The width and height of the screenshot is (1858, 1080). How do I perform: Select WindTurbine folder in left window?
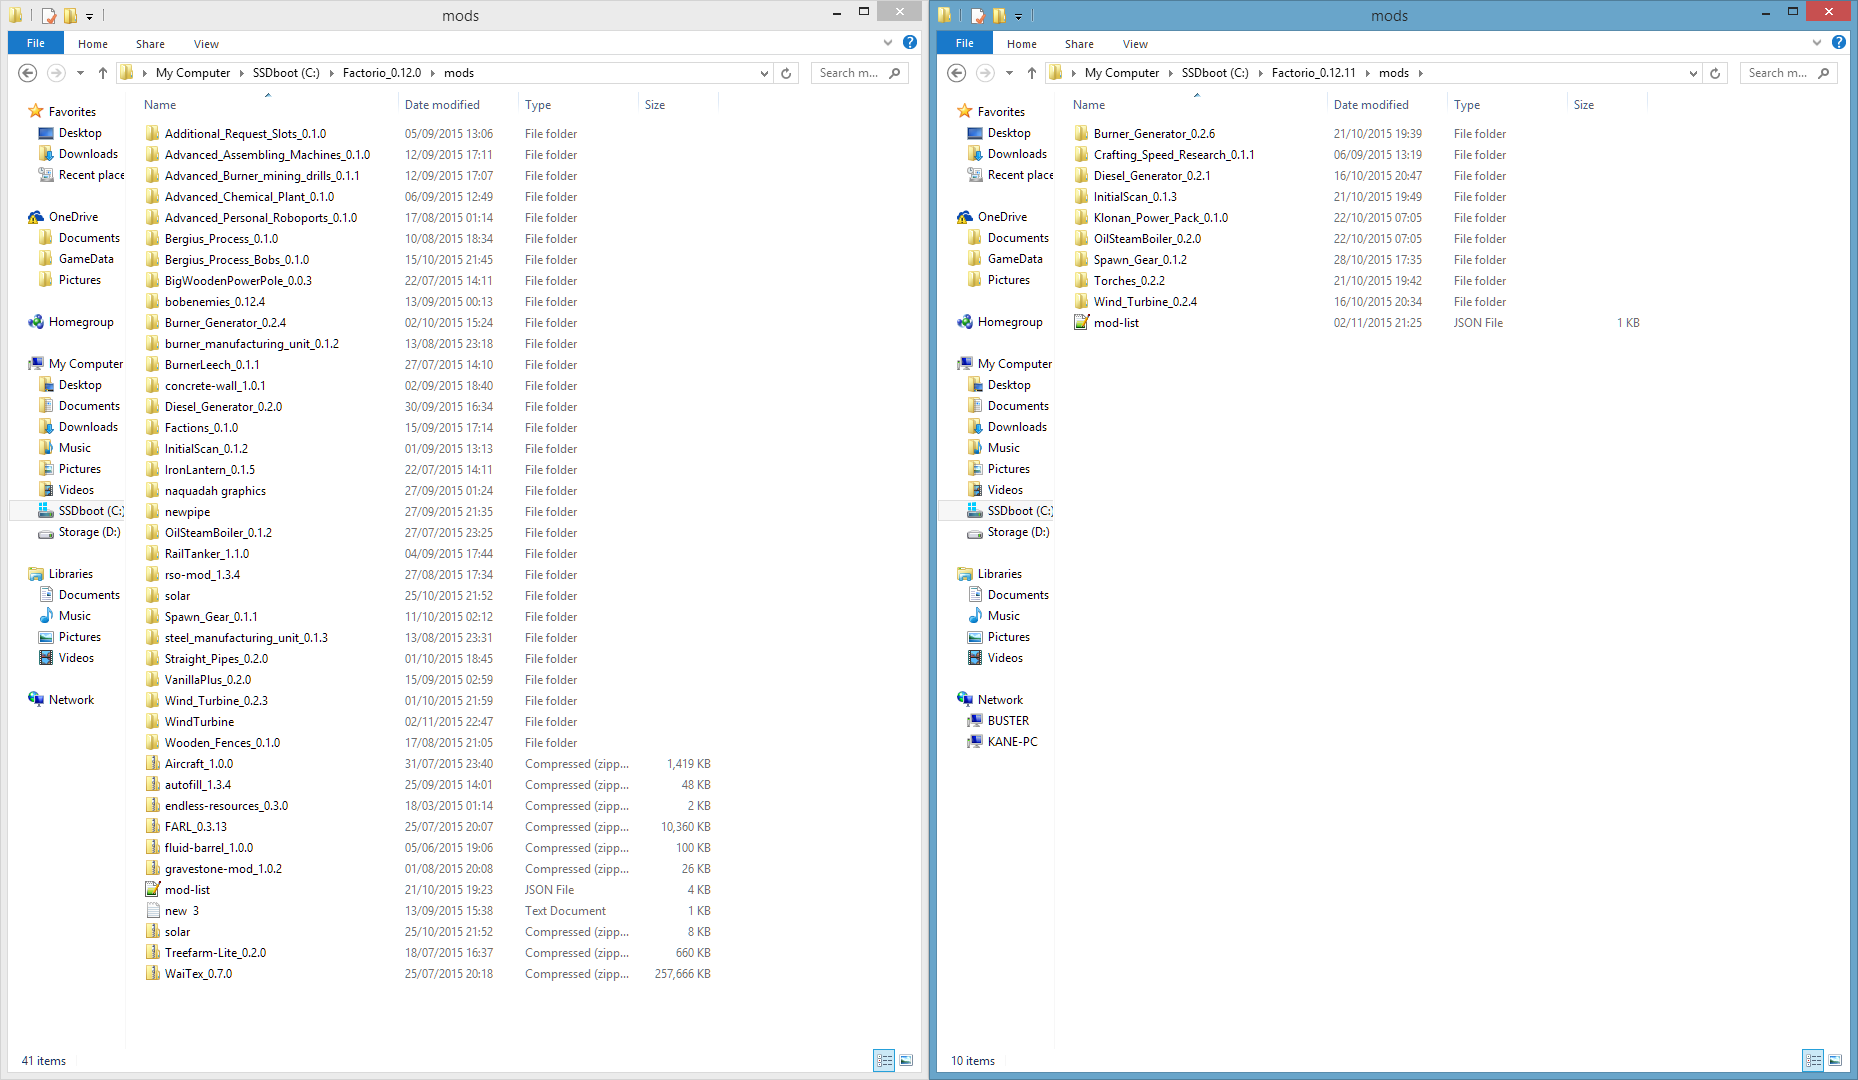pyautogui.click(x=189, y=722)
